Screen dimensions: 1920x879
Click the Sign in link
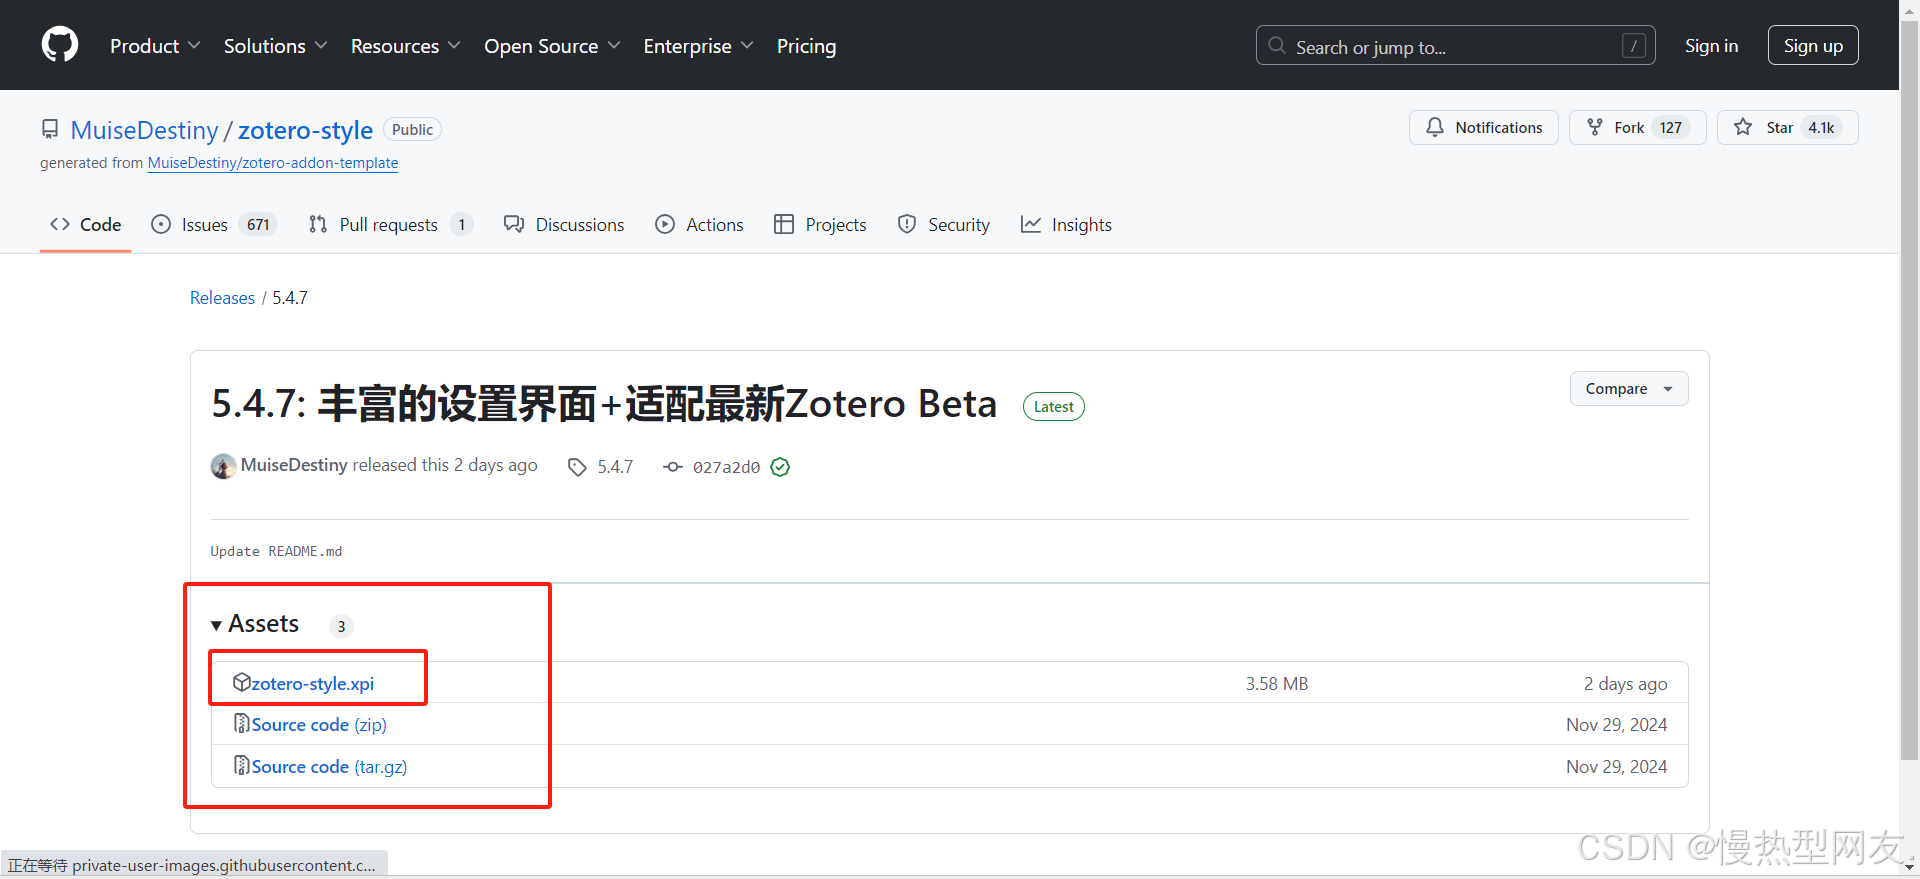(x=1711, y=46)
